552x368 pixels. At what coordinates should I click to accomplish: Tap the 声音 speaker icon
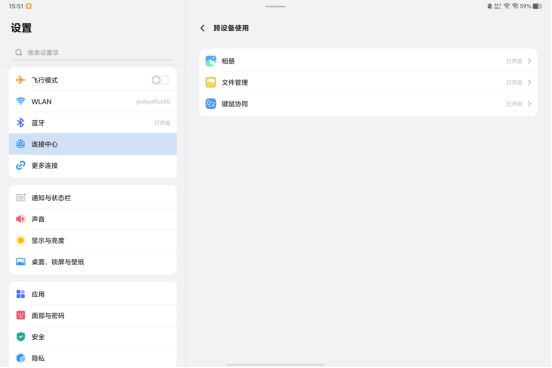point(20,219)
